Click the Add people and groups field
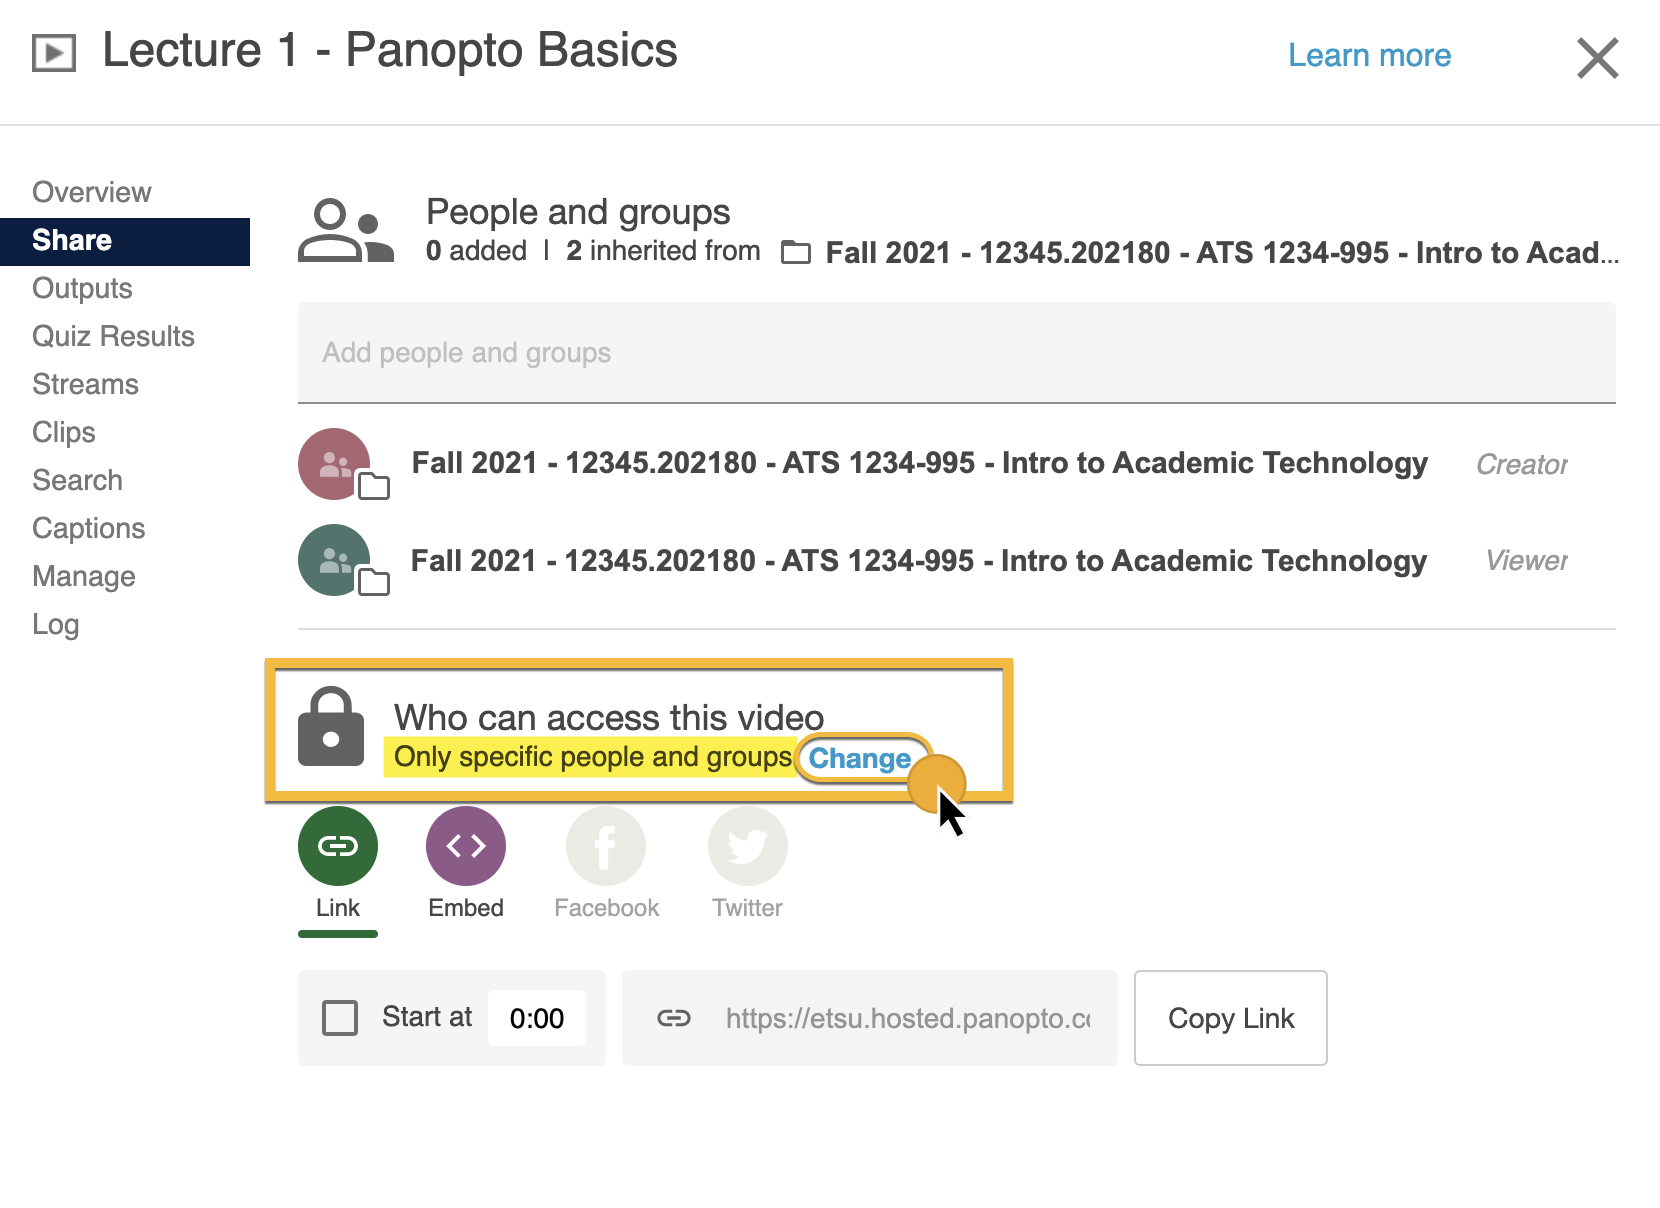The height and width of the screenshot is (1208, 1660). (956, 353)
